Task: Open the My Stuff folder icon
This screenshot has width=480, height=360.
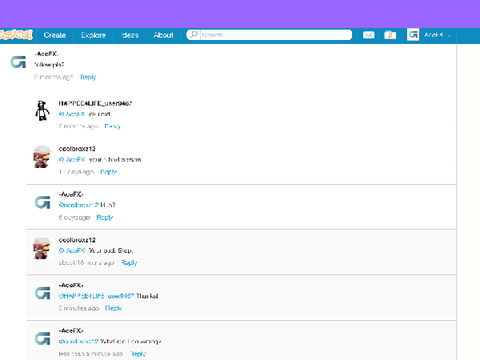Action: pyautogui.click(x=390, y=35)
